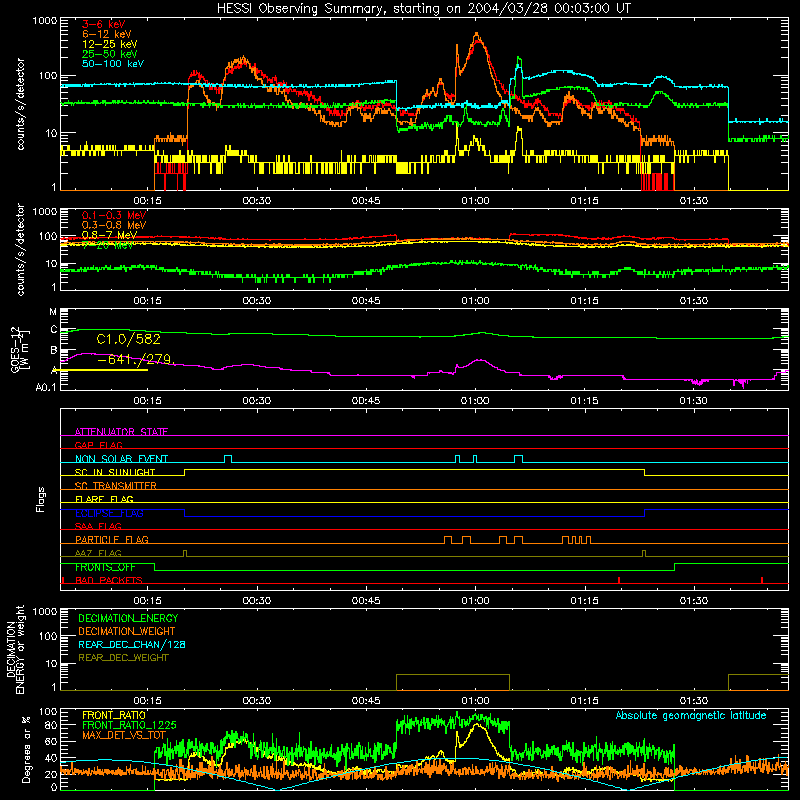Screen dimensions: 800x800
Task: Click the 25-50 keV legend entry
Action: pos(109,54)
